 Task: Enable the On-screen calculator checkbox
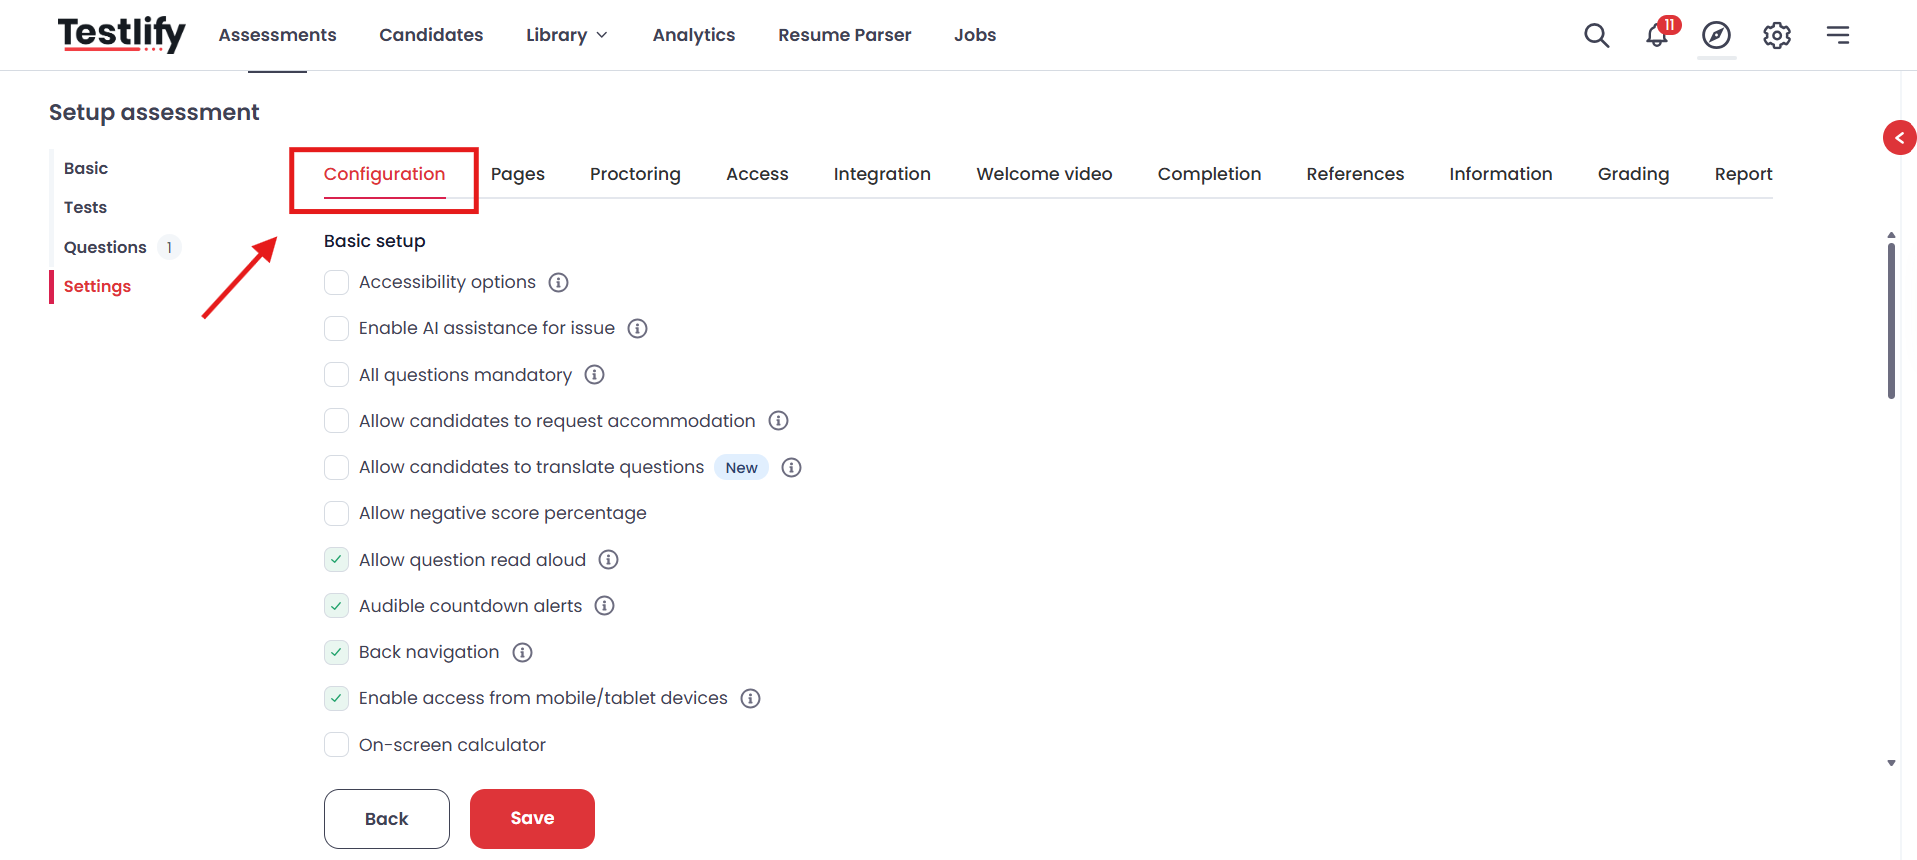[336, 745]
